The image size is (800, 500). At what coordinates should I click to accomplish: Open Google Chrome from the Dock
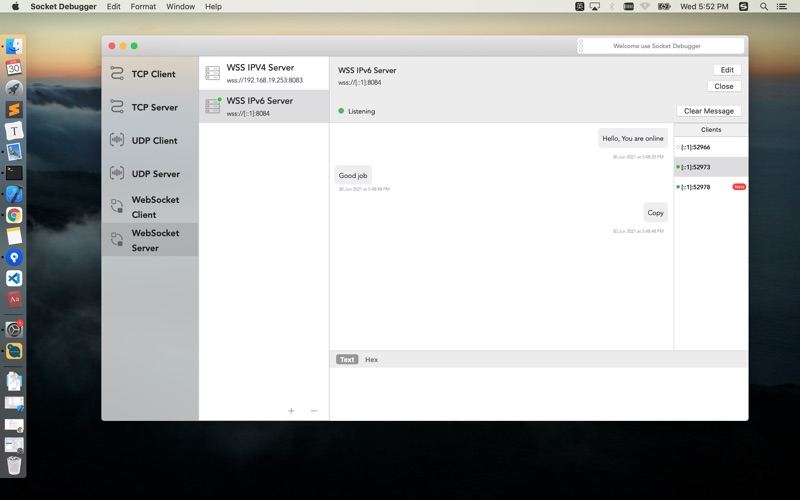(x=14, y=215)
